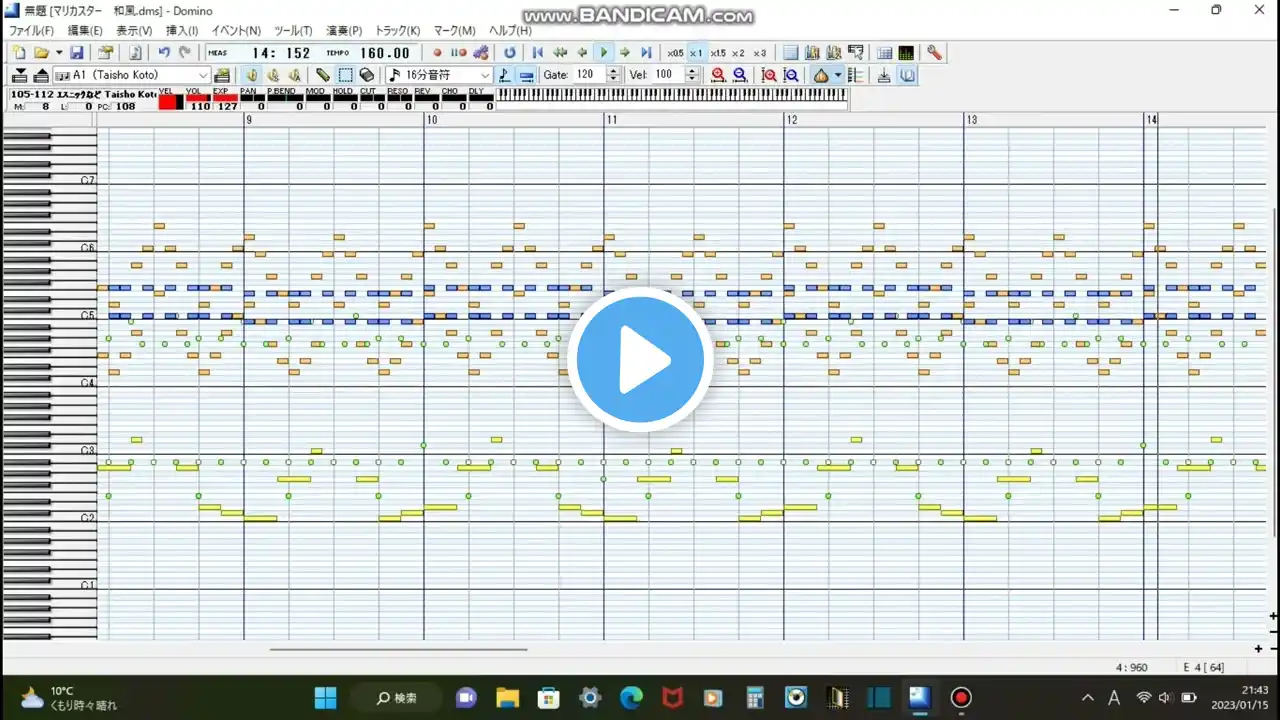This screenshot has height=720, width=1280.
Task: Create a new file with the toolbar icon
Action: tap(21, 53)
